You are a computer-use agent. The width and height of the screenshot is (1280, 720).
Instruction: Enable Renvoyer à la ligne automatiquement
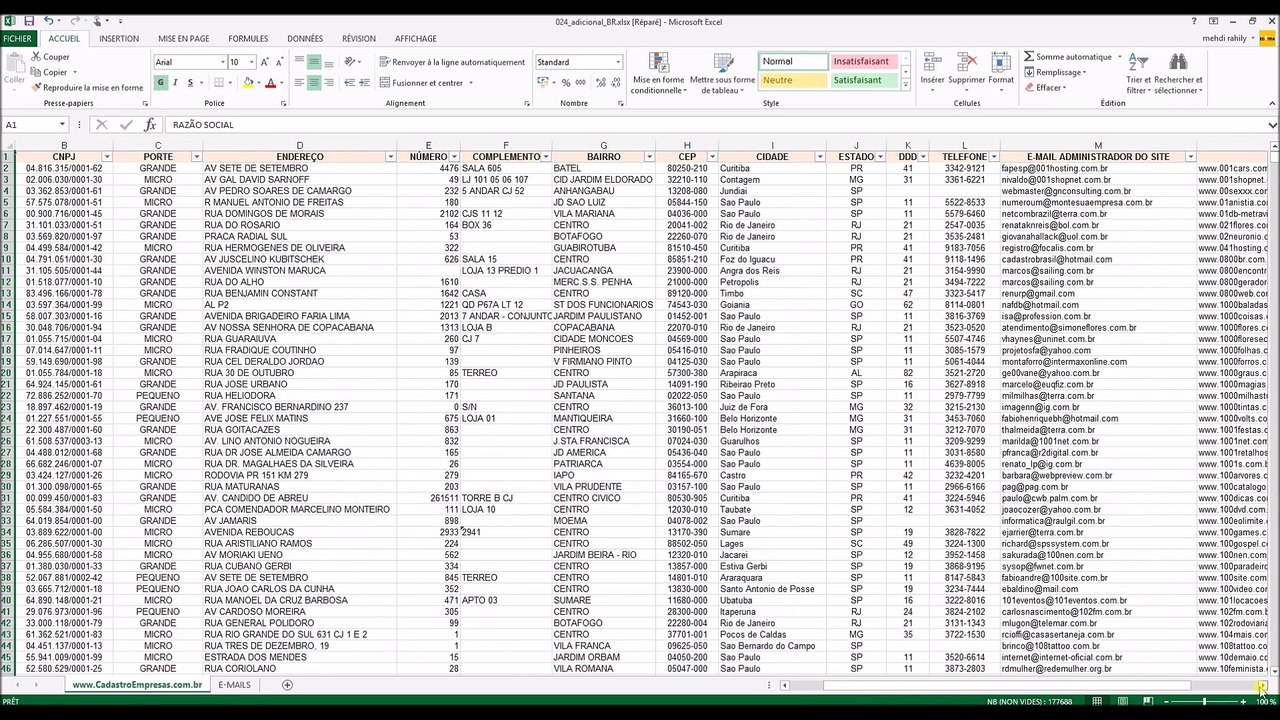click(x=452, y=62)
